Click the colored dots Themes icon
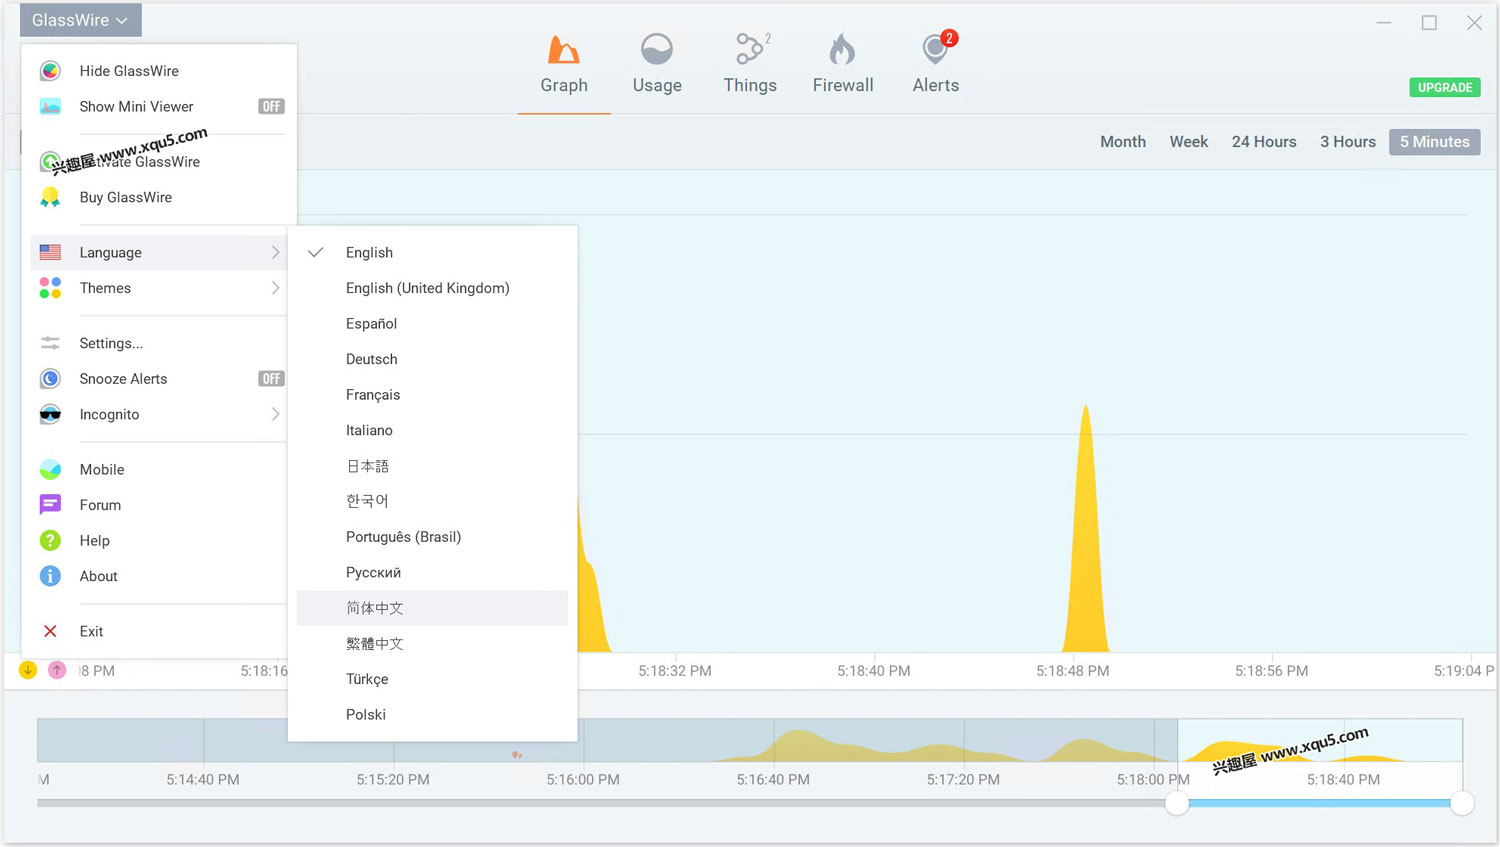 [50, 288]
